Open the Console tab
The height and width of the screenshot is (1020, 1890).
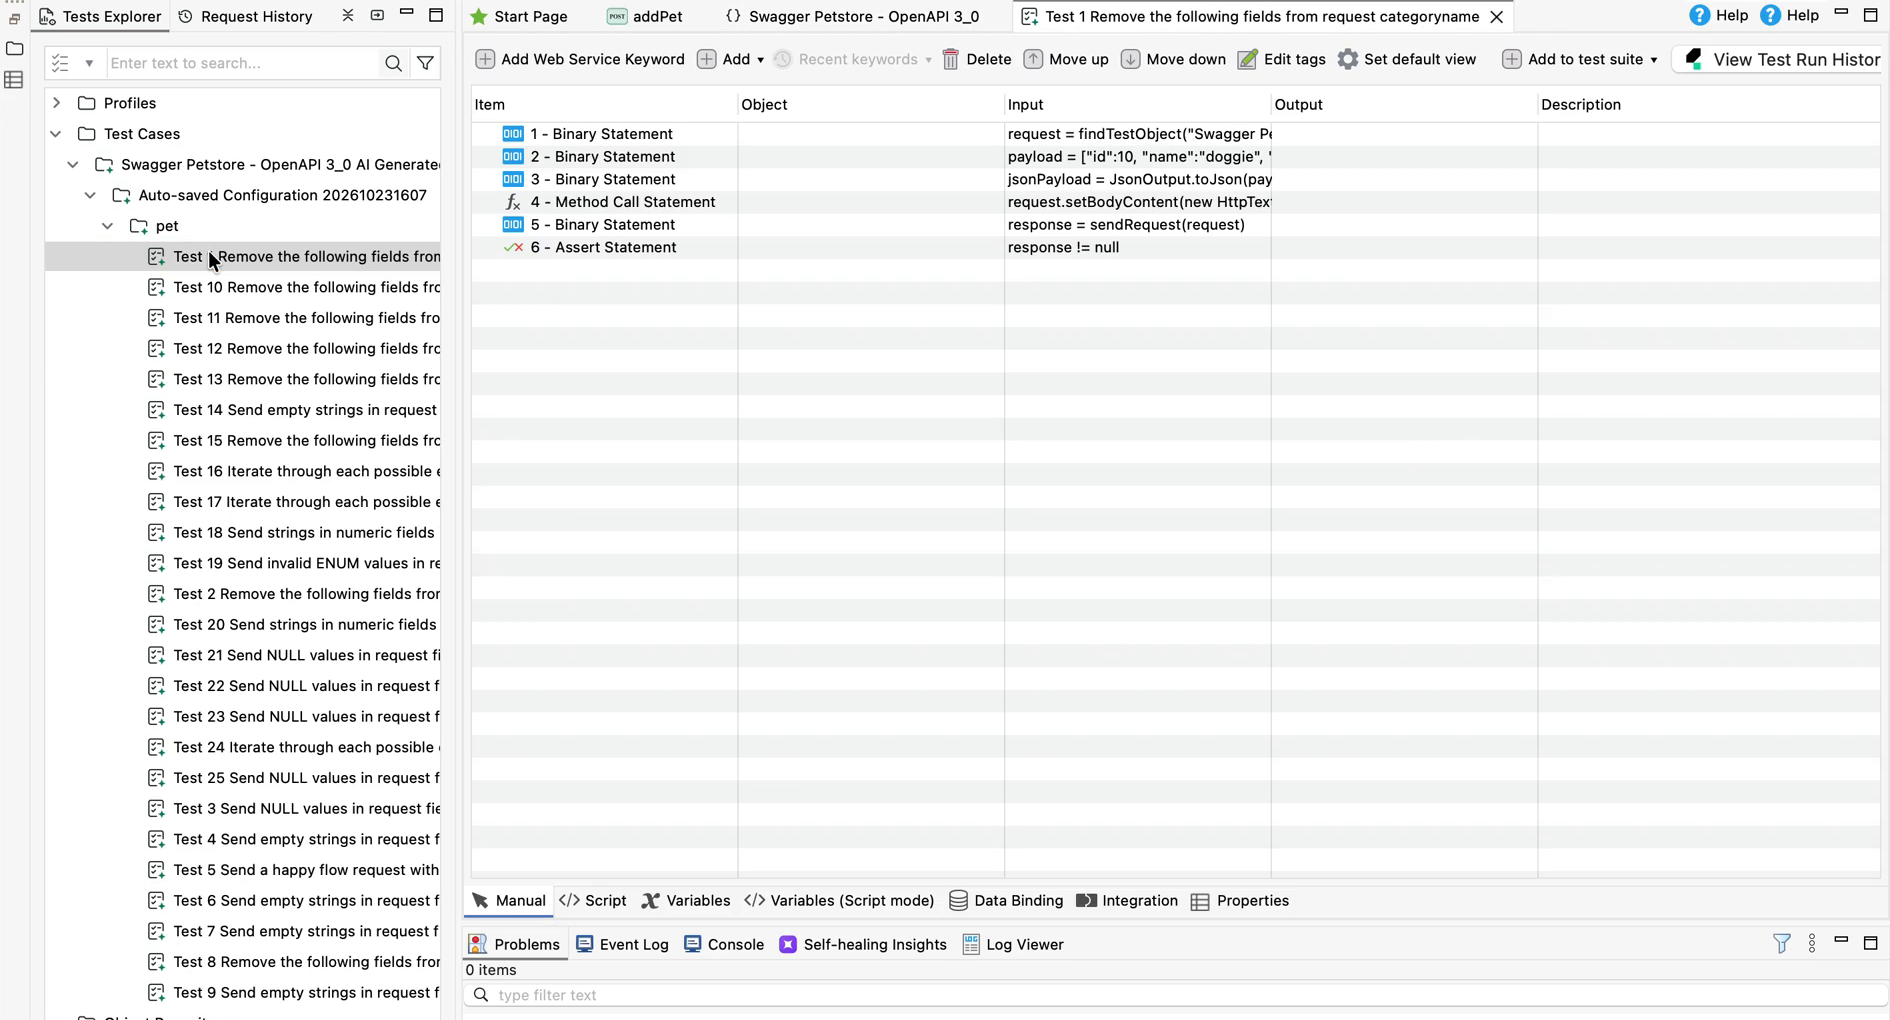pos(724,944)
